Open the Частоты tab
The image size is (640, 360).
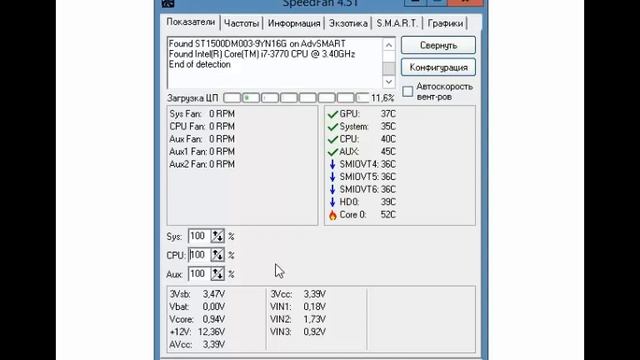coord(241,23)
